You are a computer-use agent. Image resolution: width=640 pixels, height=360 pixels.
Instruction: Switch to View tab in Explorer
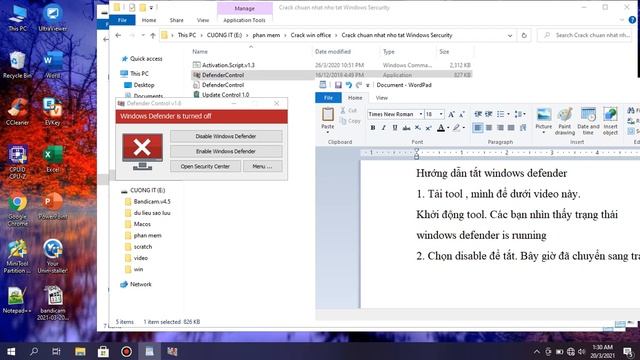pyautogui.click(x=203, y=20)
